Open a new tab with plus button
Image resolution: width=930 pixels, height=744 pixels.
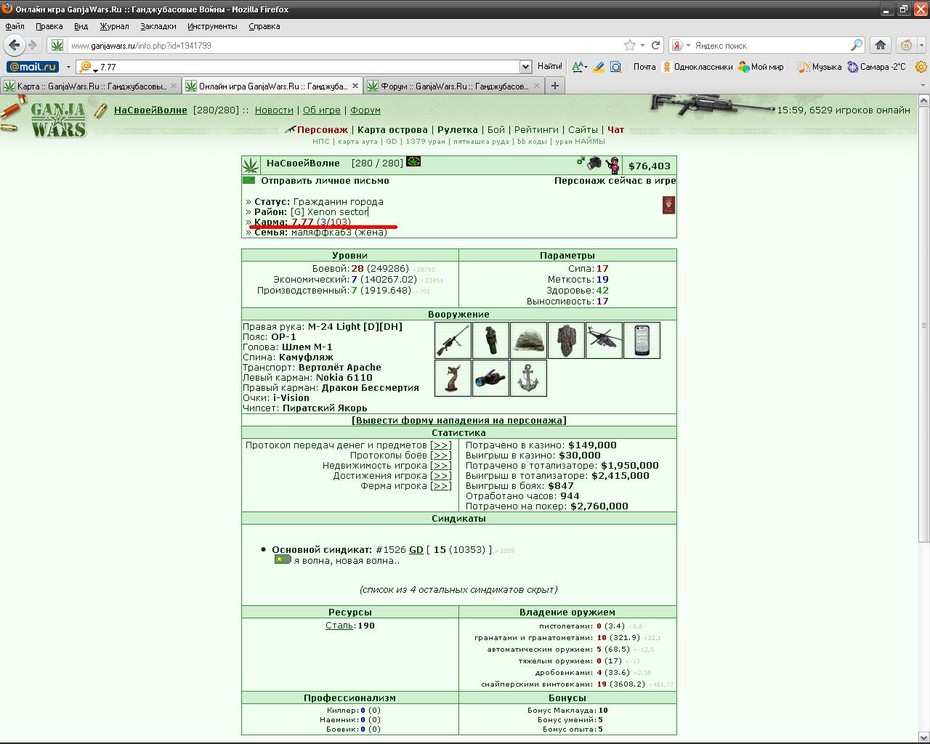click(555, 86)
